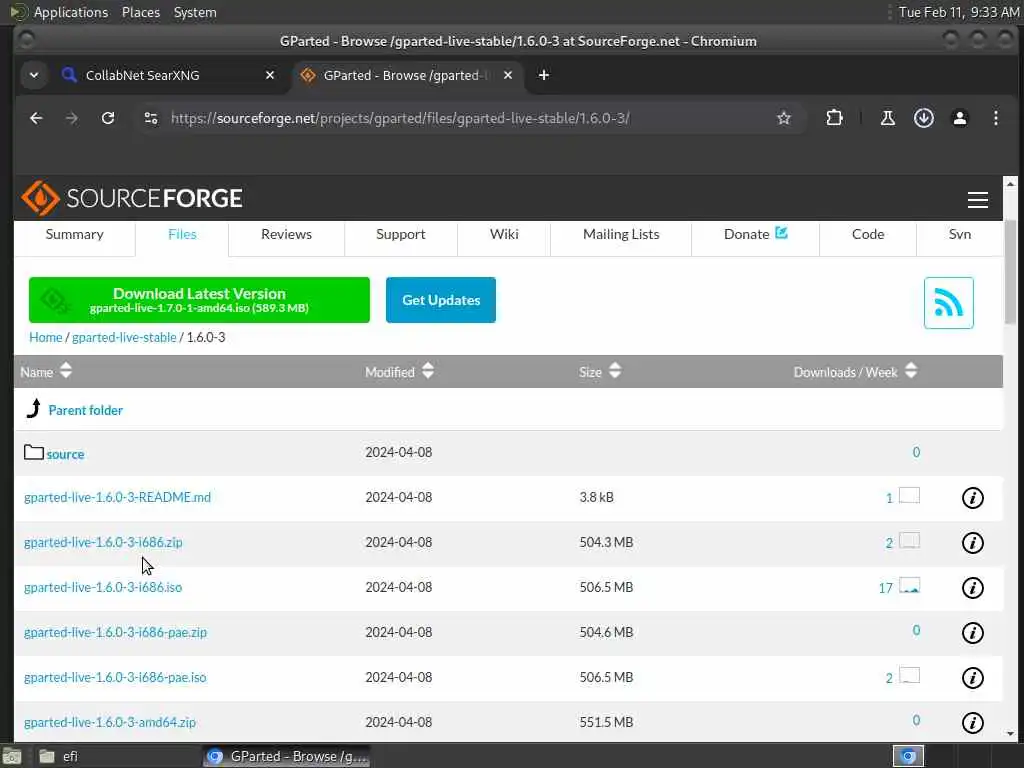Download gparted-live-1.6.0-3-i686-pae.zip
The height and width of the screenshot is (768, 1024).
pos(116,633)
